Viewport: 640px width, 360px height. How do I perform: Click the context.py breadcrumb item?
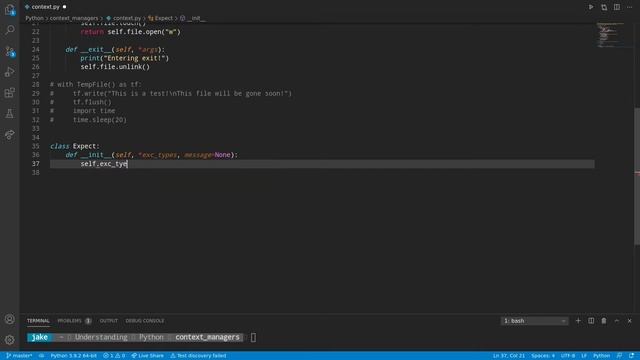[124, 18]
